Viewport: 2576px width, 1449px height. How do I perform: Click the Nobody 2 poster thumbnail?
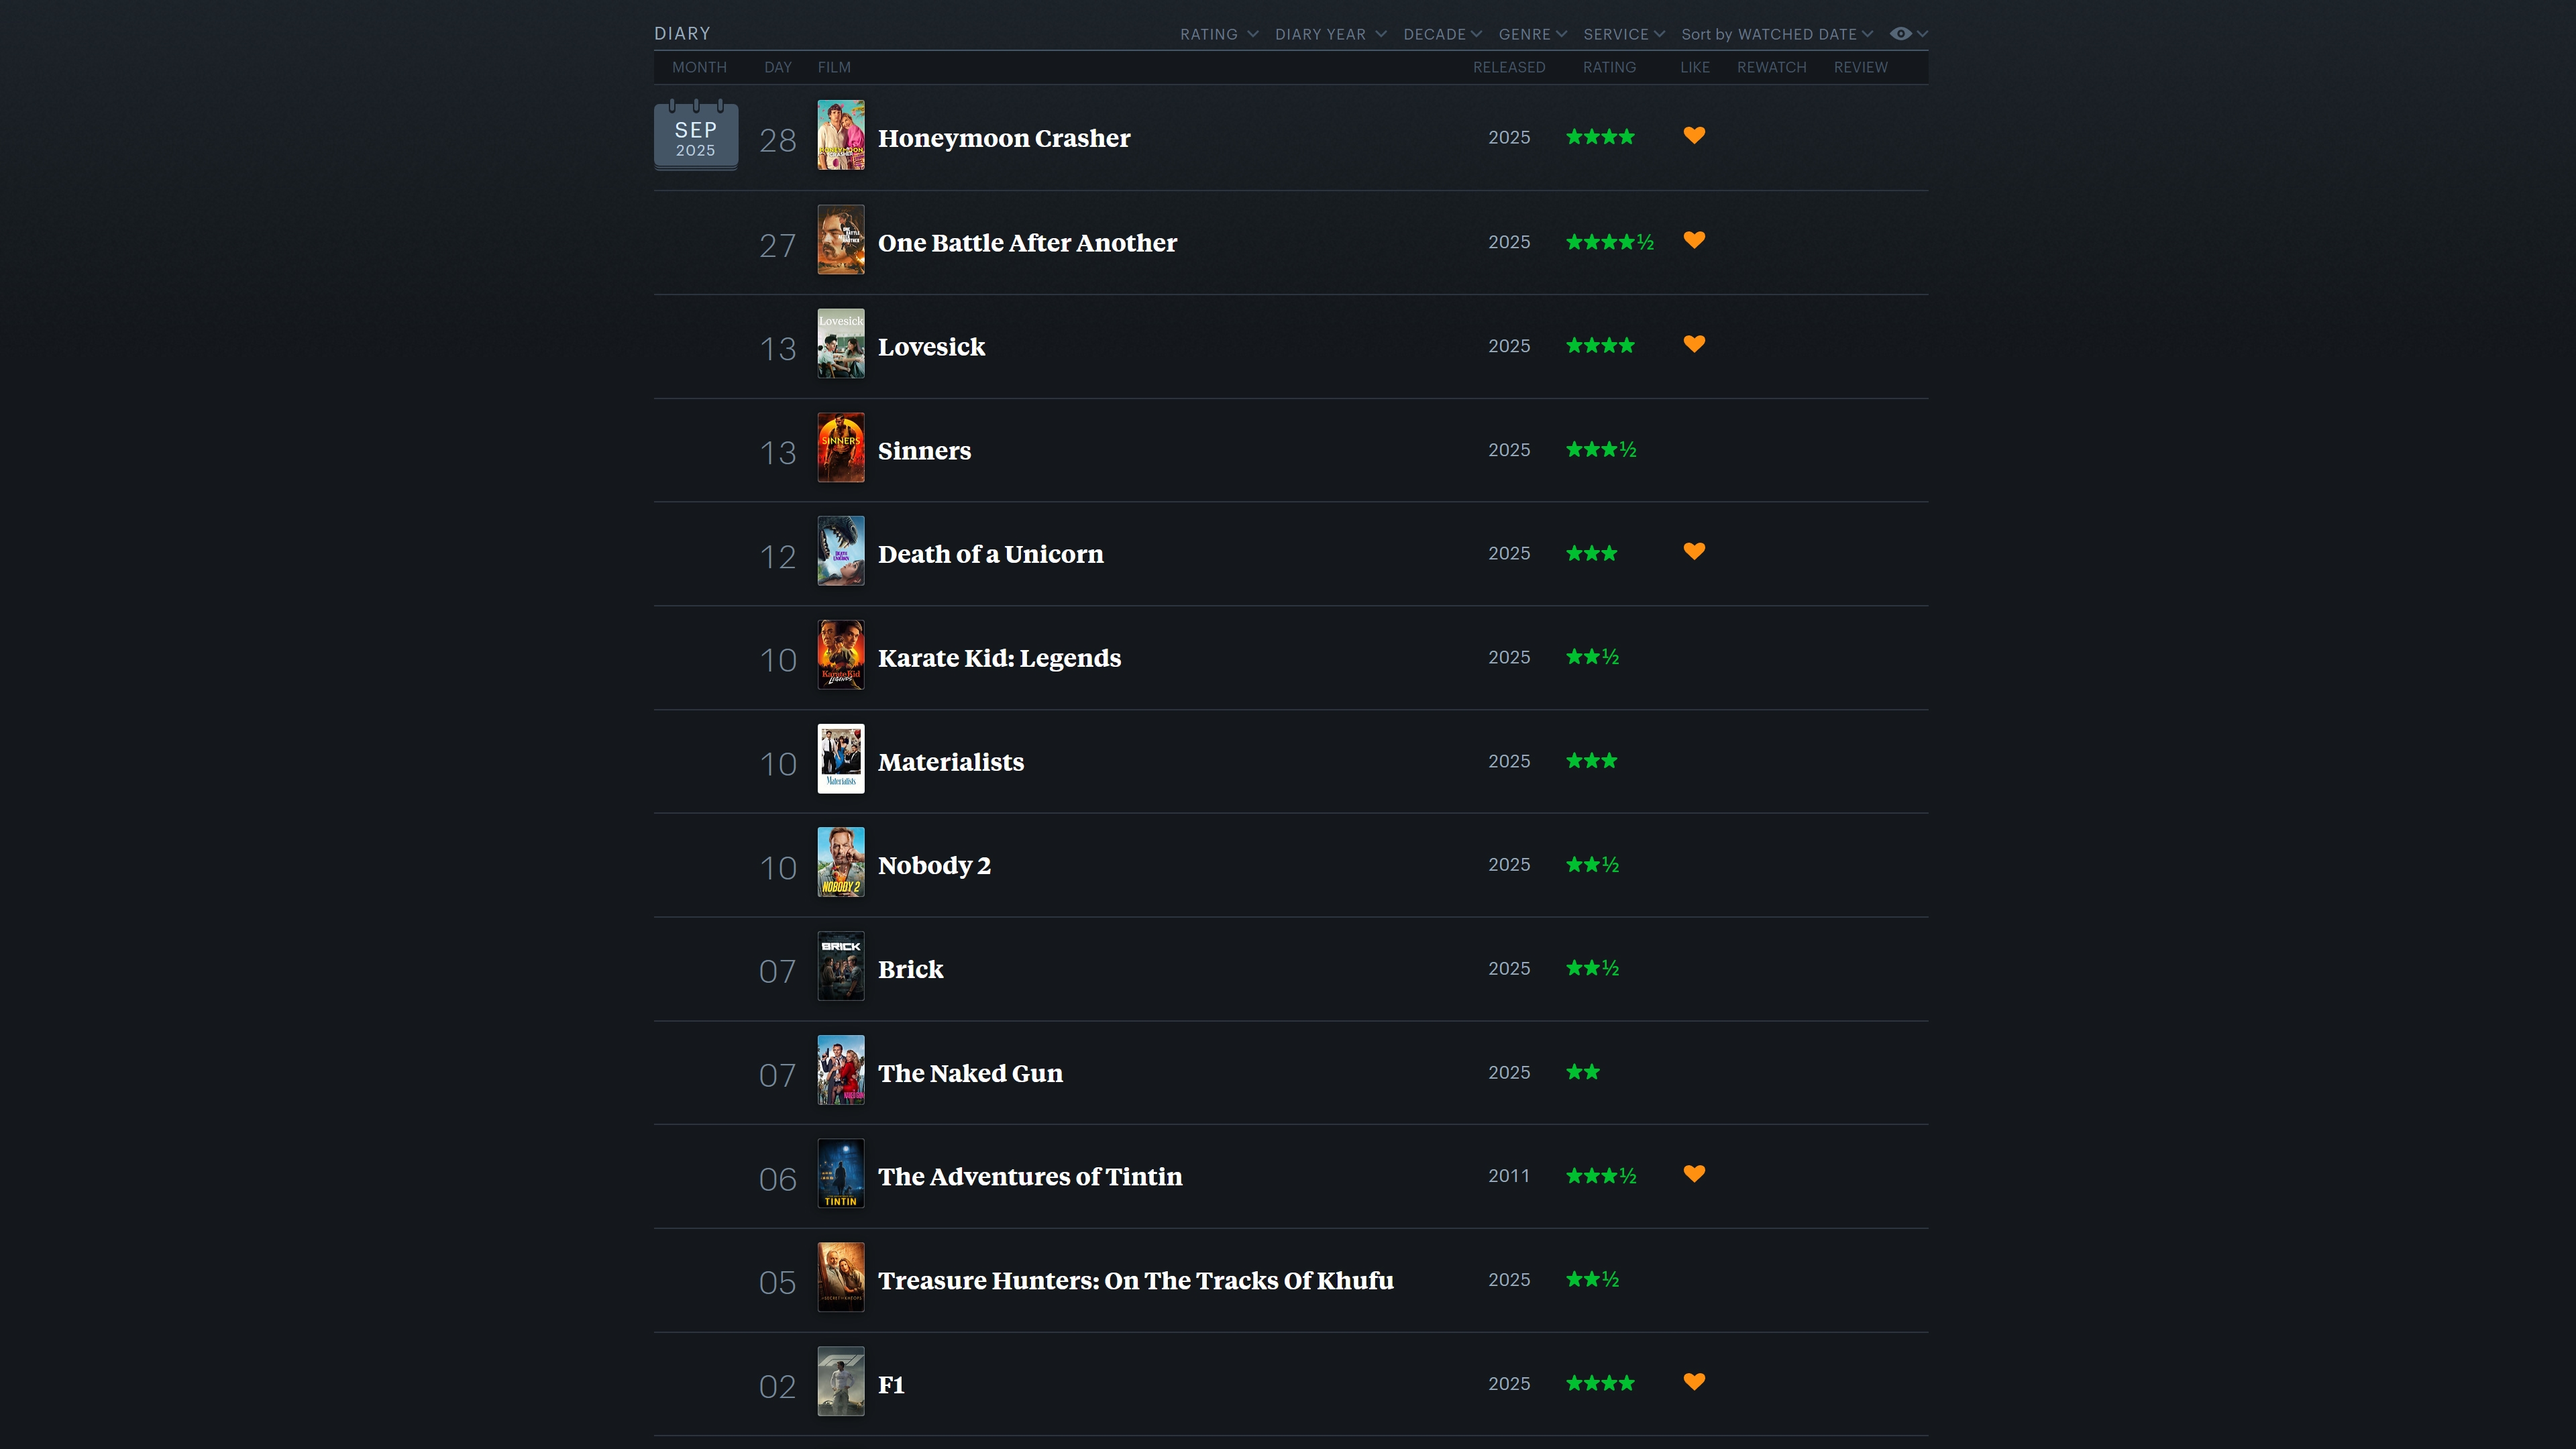coord(840,862)
